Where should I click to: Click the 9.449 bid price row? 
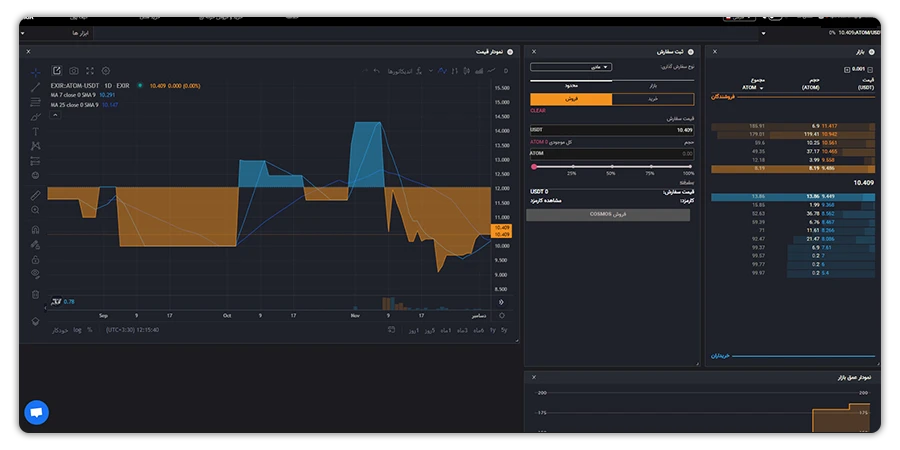tap(793, 197)
